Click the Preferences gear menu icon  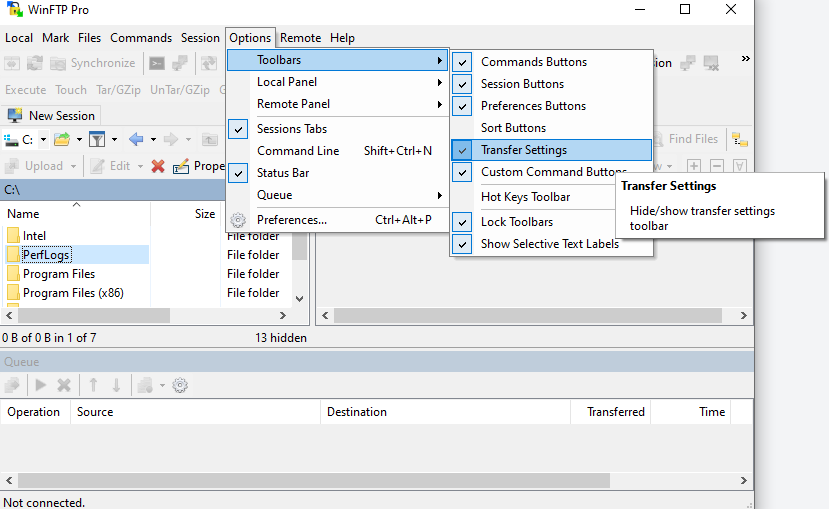pyautogui.click(x=238, y=220)
